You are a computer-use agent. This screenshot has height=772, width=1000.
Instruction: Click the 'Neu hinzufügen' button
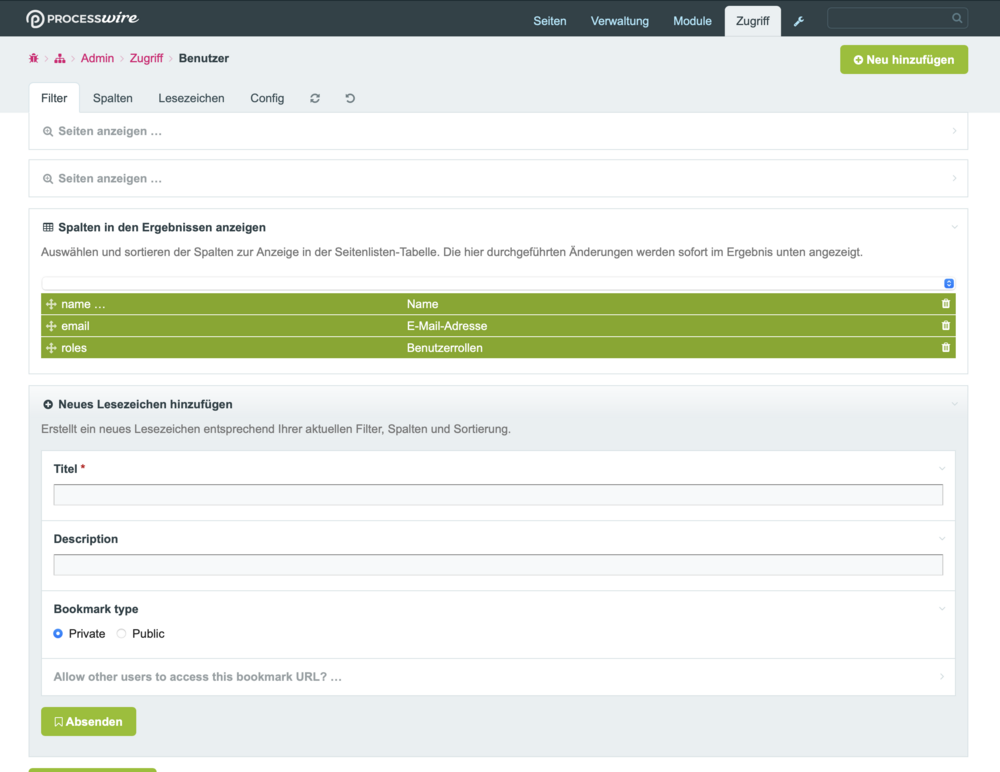tap(904, 60)
